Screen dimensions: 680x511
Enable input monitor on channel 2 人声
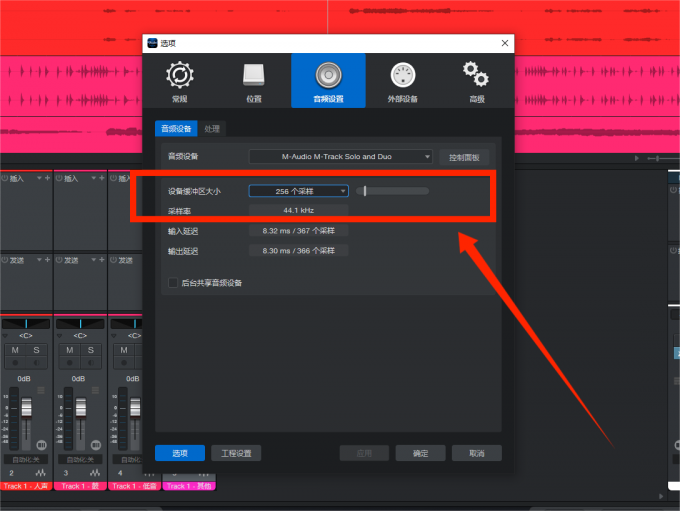(x=36, y=363)
